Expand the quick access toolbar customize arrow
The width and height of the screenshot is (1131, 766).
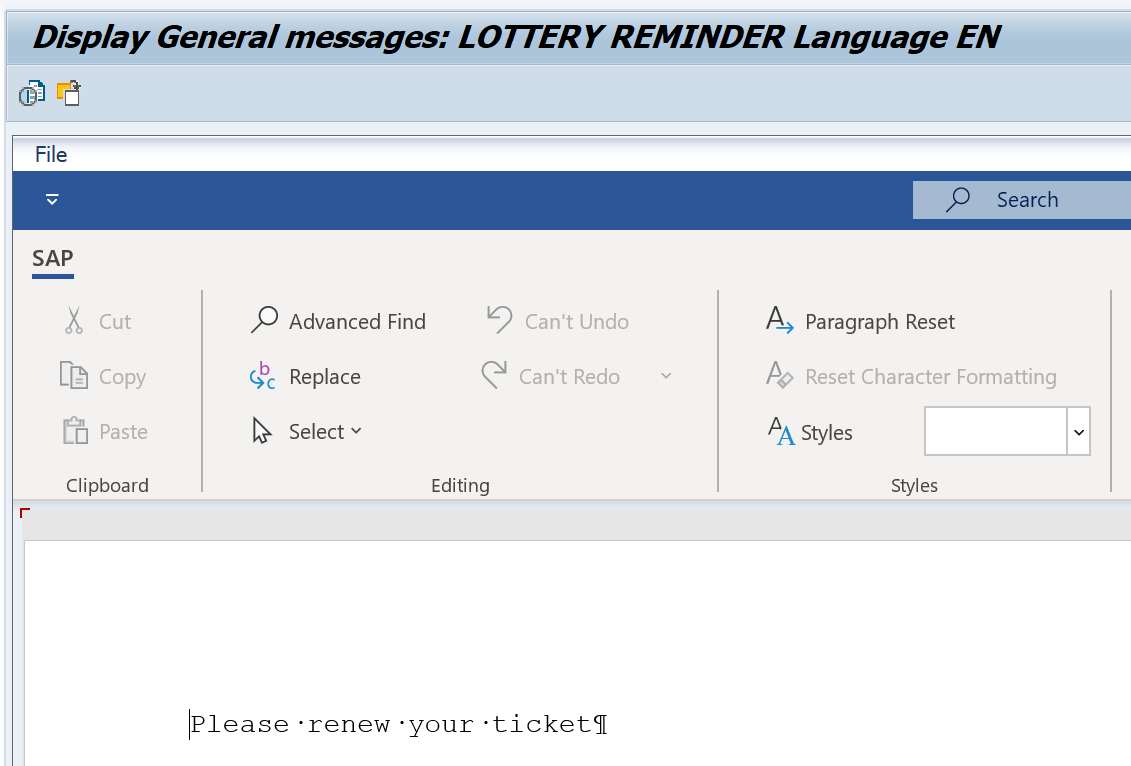pyautogui.click(x=52, y=199)
